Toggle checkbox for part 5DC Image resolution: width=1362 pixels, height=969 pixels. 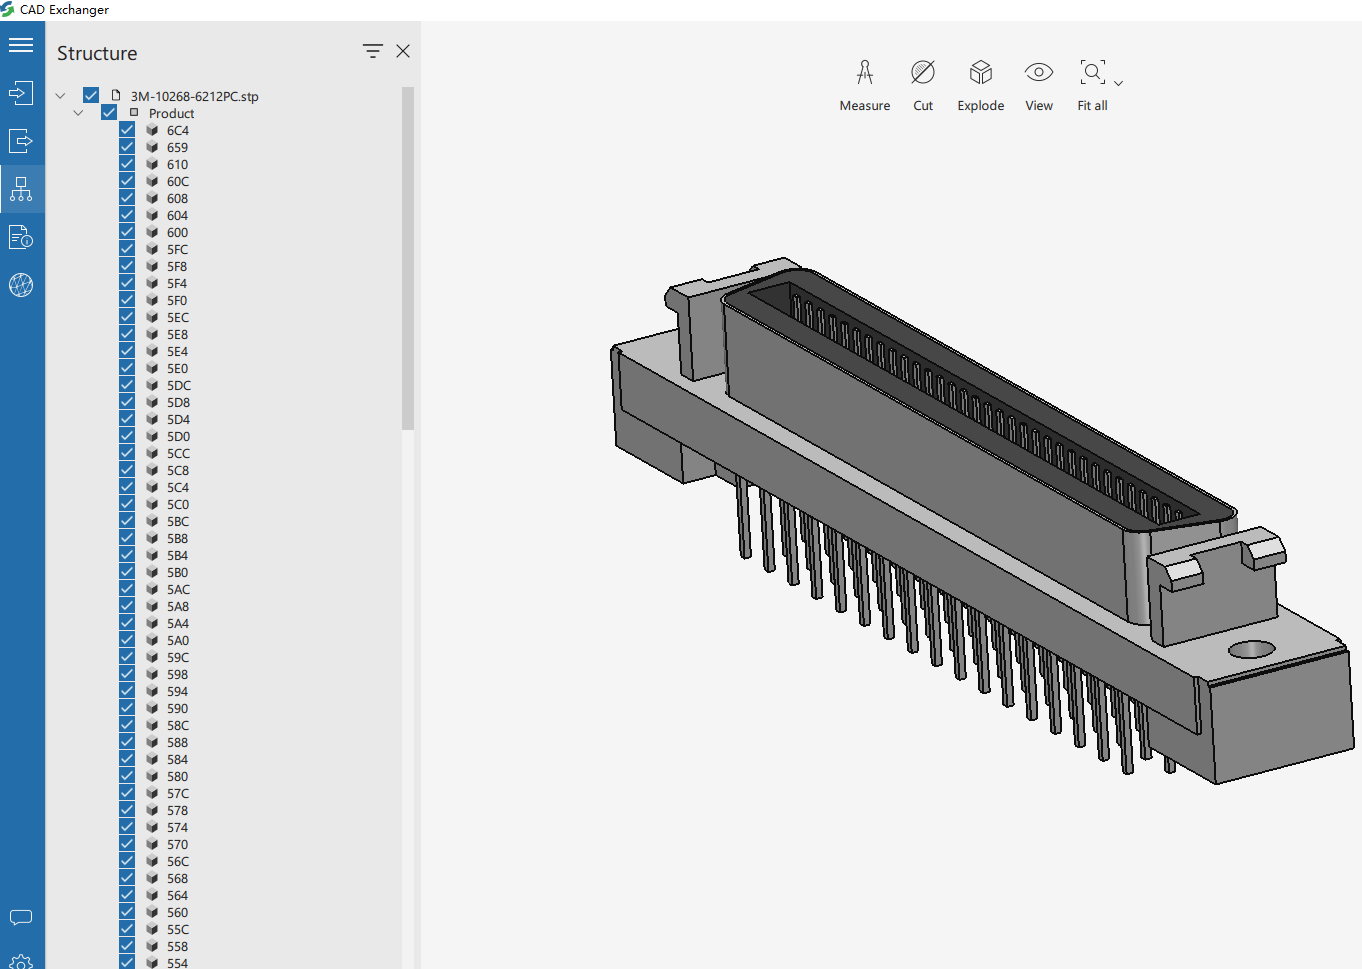coord(127,385)
